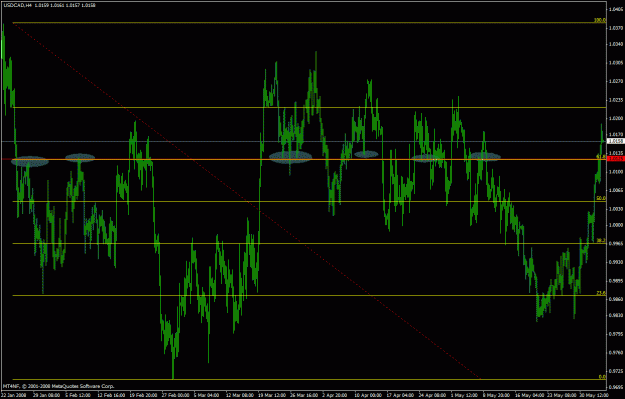Viewport: 625px width, 399px height.
Task: Click the 1.0235 price axis label
Action: 616,100
